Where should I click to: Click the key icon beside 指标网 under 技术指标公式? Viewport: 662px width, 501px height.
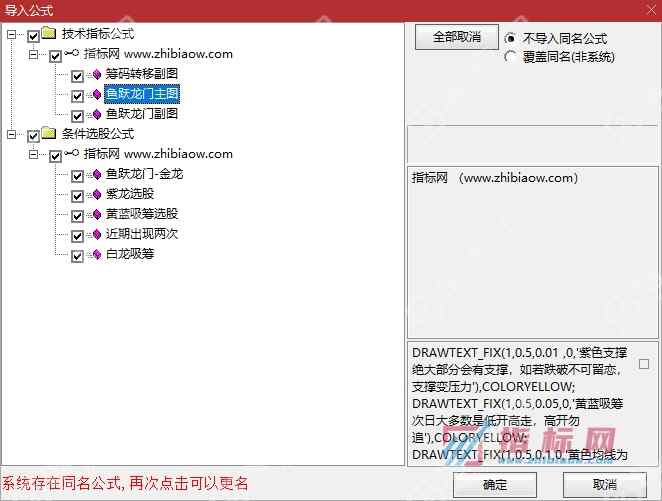pyautogui.click(x=72, y=53)
